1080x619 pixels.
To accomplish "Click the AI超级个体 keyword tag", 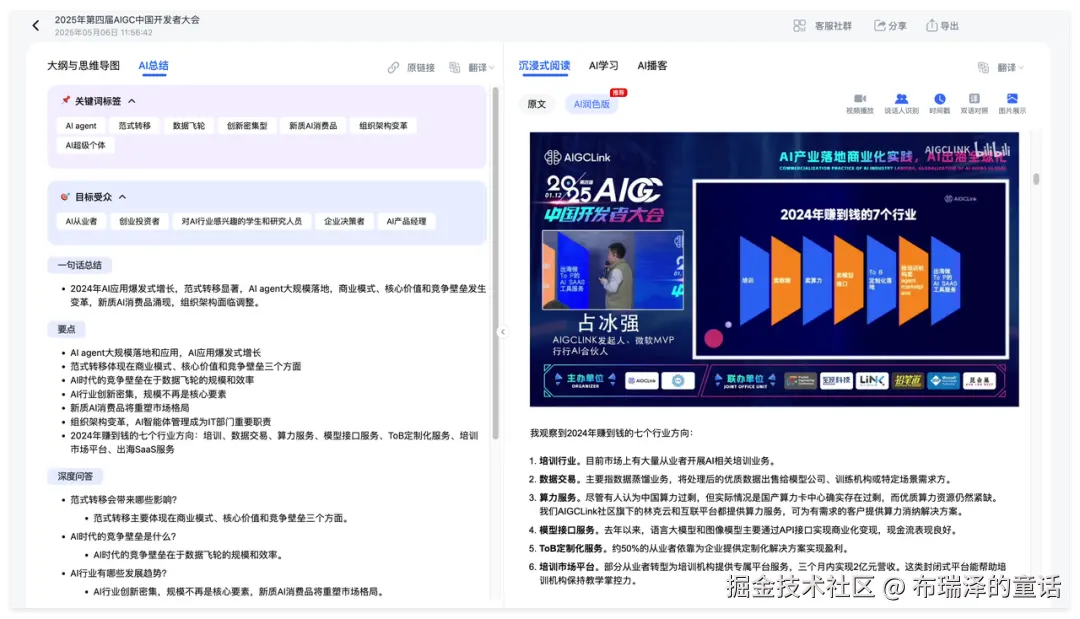I will 85,145.
